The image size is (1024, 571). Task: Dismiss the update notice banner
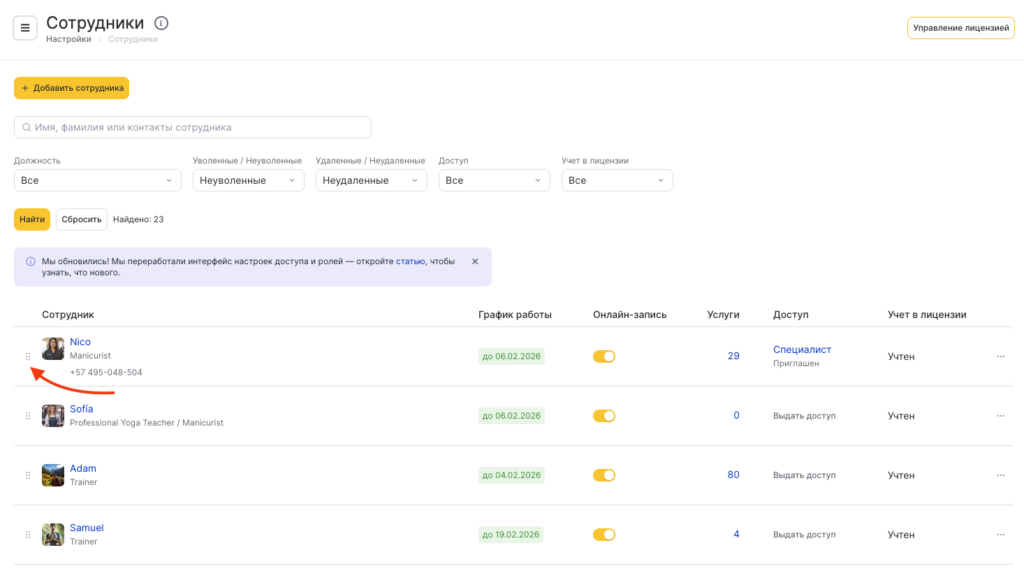[x=475, y=261]
